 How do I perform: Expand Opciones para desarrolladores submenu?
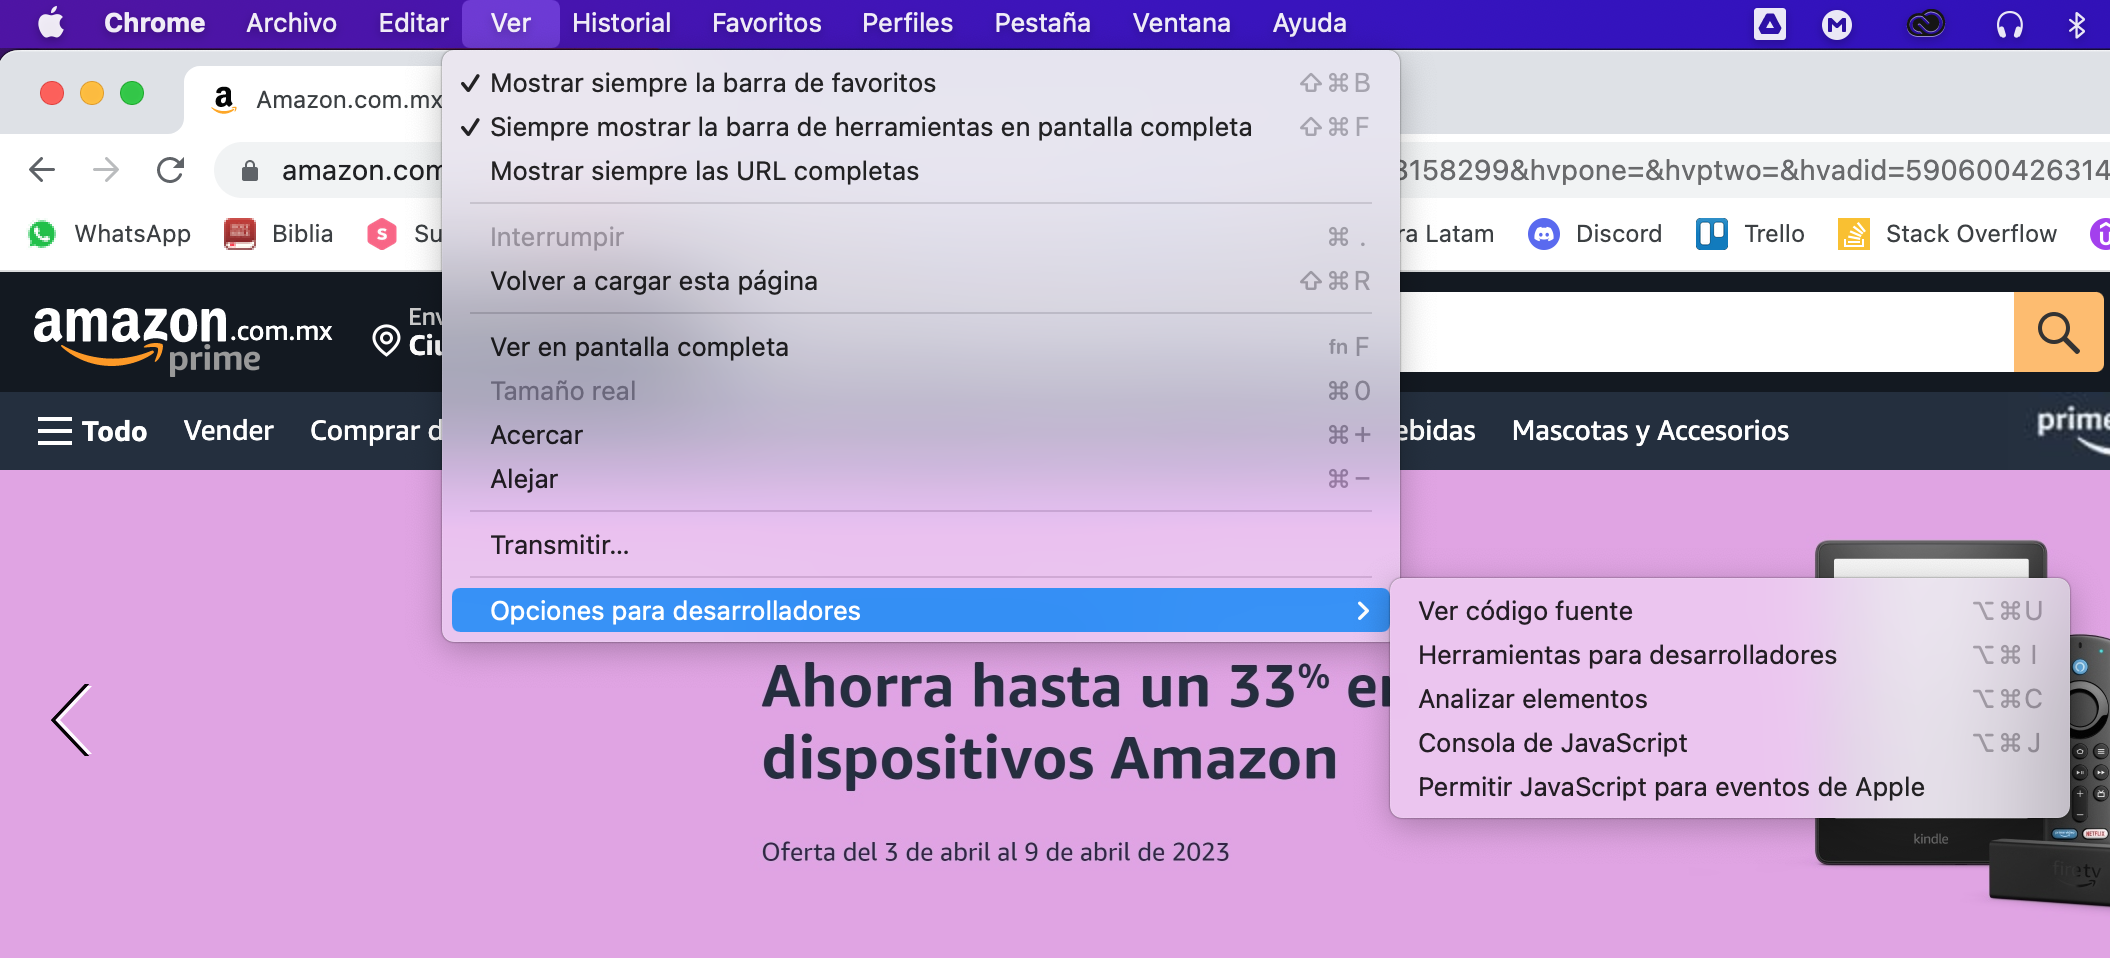click(x=920, y=611)
